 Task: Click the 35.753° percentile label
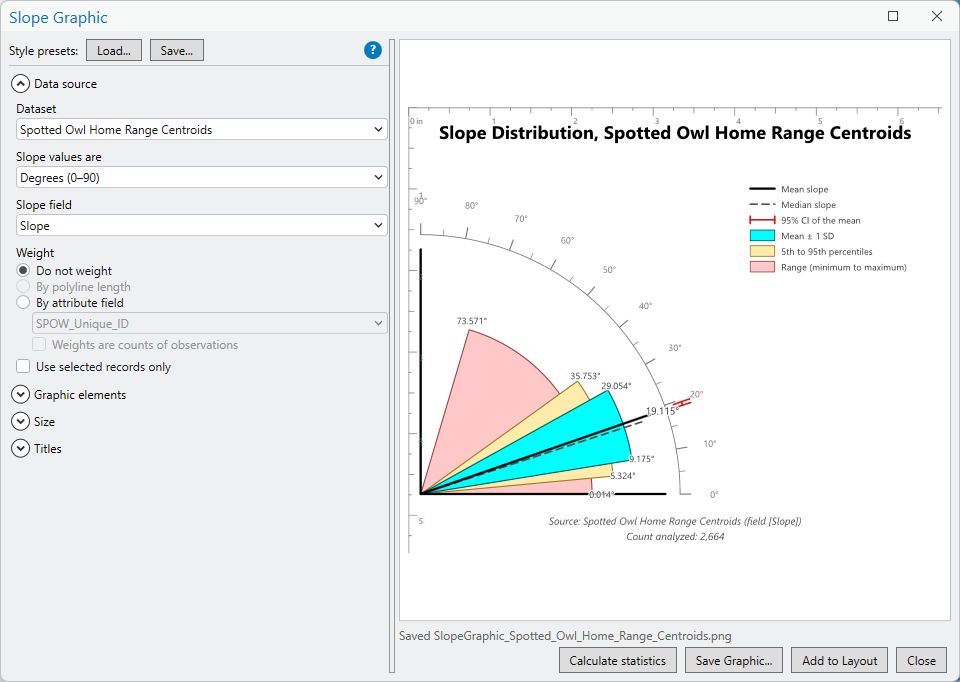[585, 376]
